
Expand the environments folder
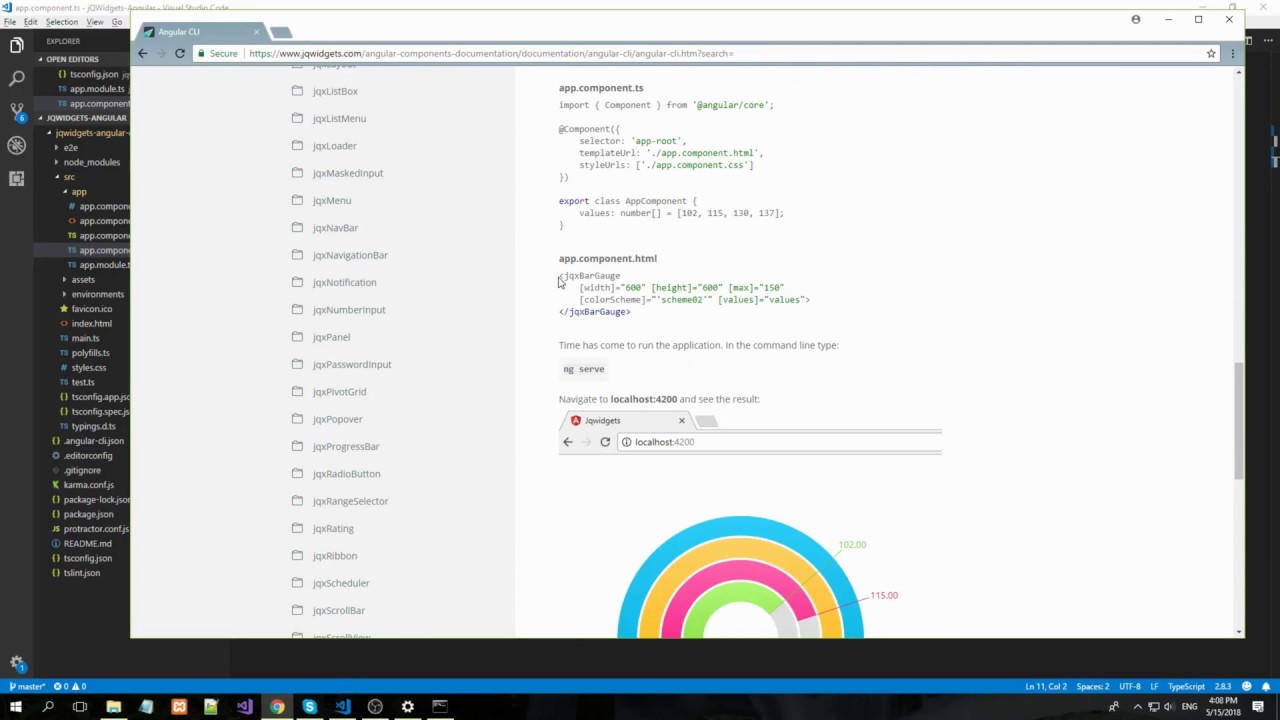[97, 294]
